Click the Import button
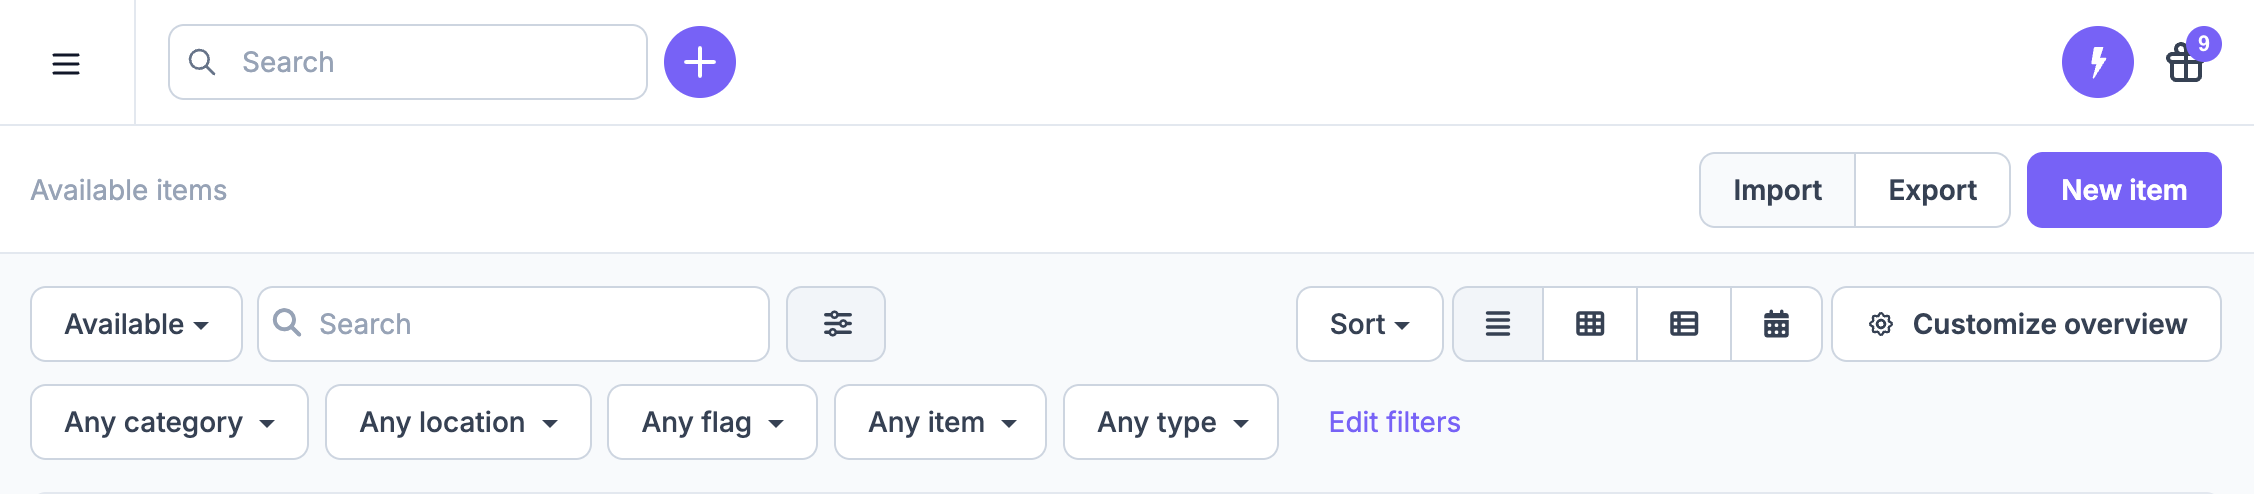This screenshot has width=2254, height=494. pos(1777,190)
